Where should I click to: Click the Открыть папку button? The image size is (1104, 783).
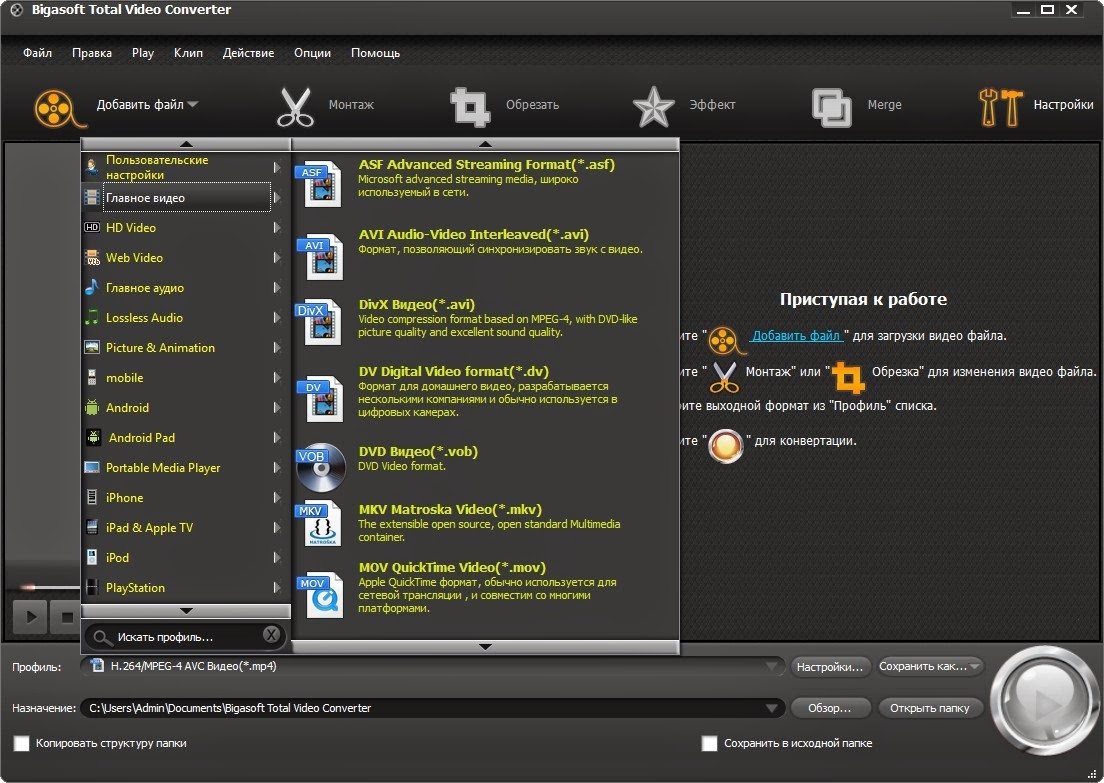930,708
